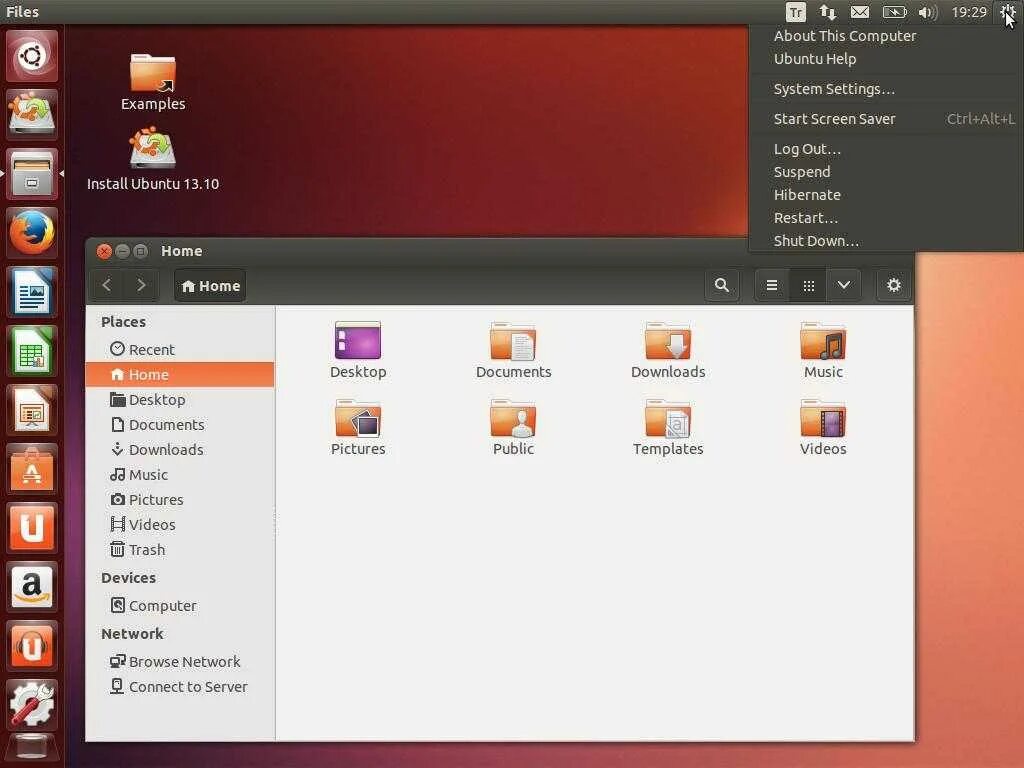Choose Hibernate from session menu
The width and height of the screenshot is (1024, 768).
pos(887,195)
